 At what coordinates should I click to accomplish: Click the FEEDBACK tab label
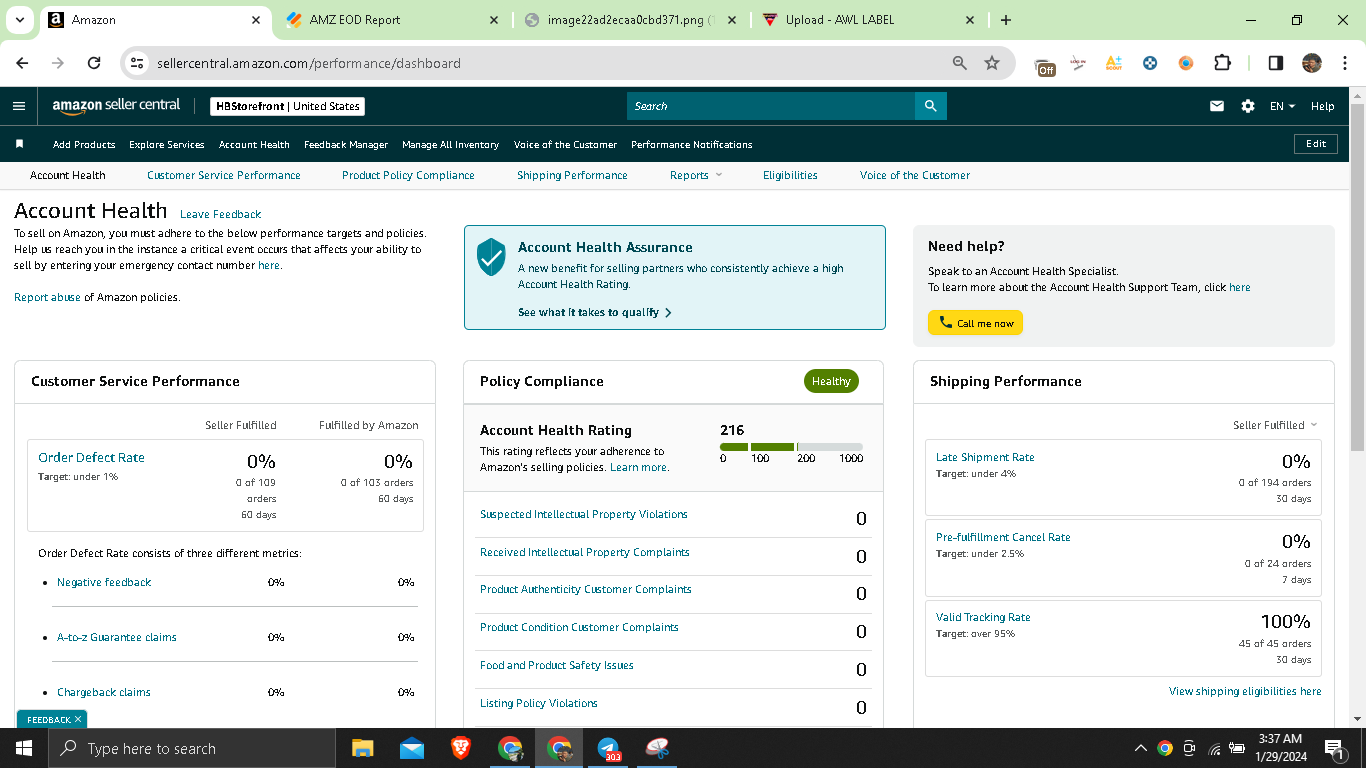pos(49,719)
